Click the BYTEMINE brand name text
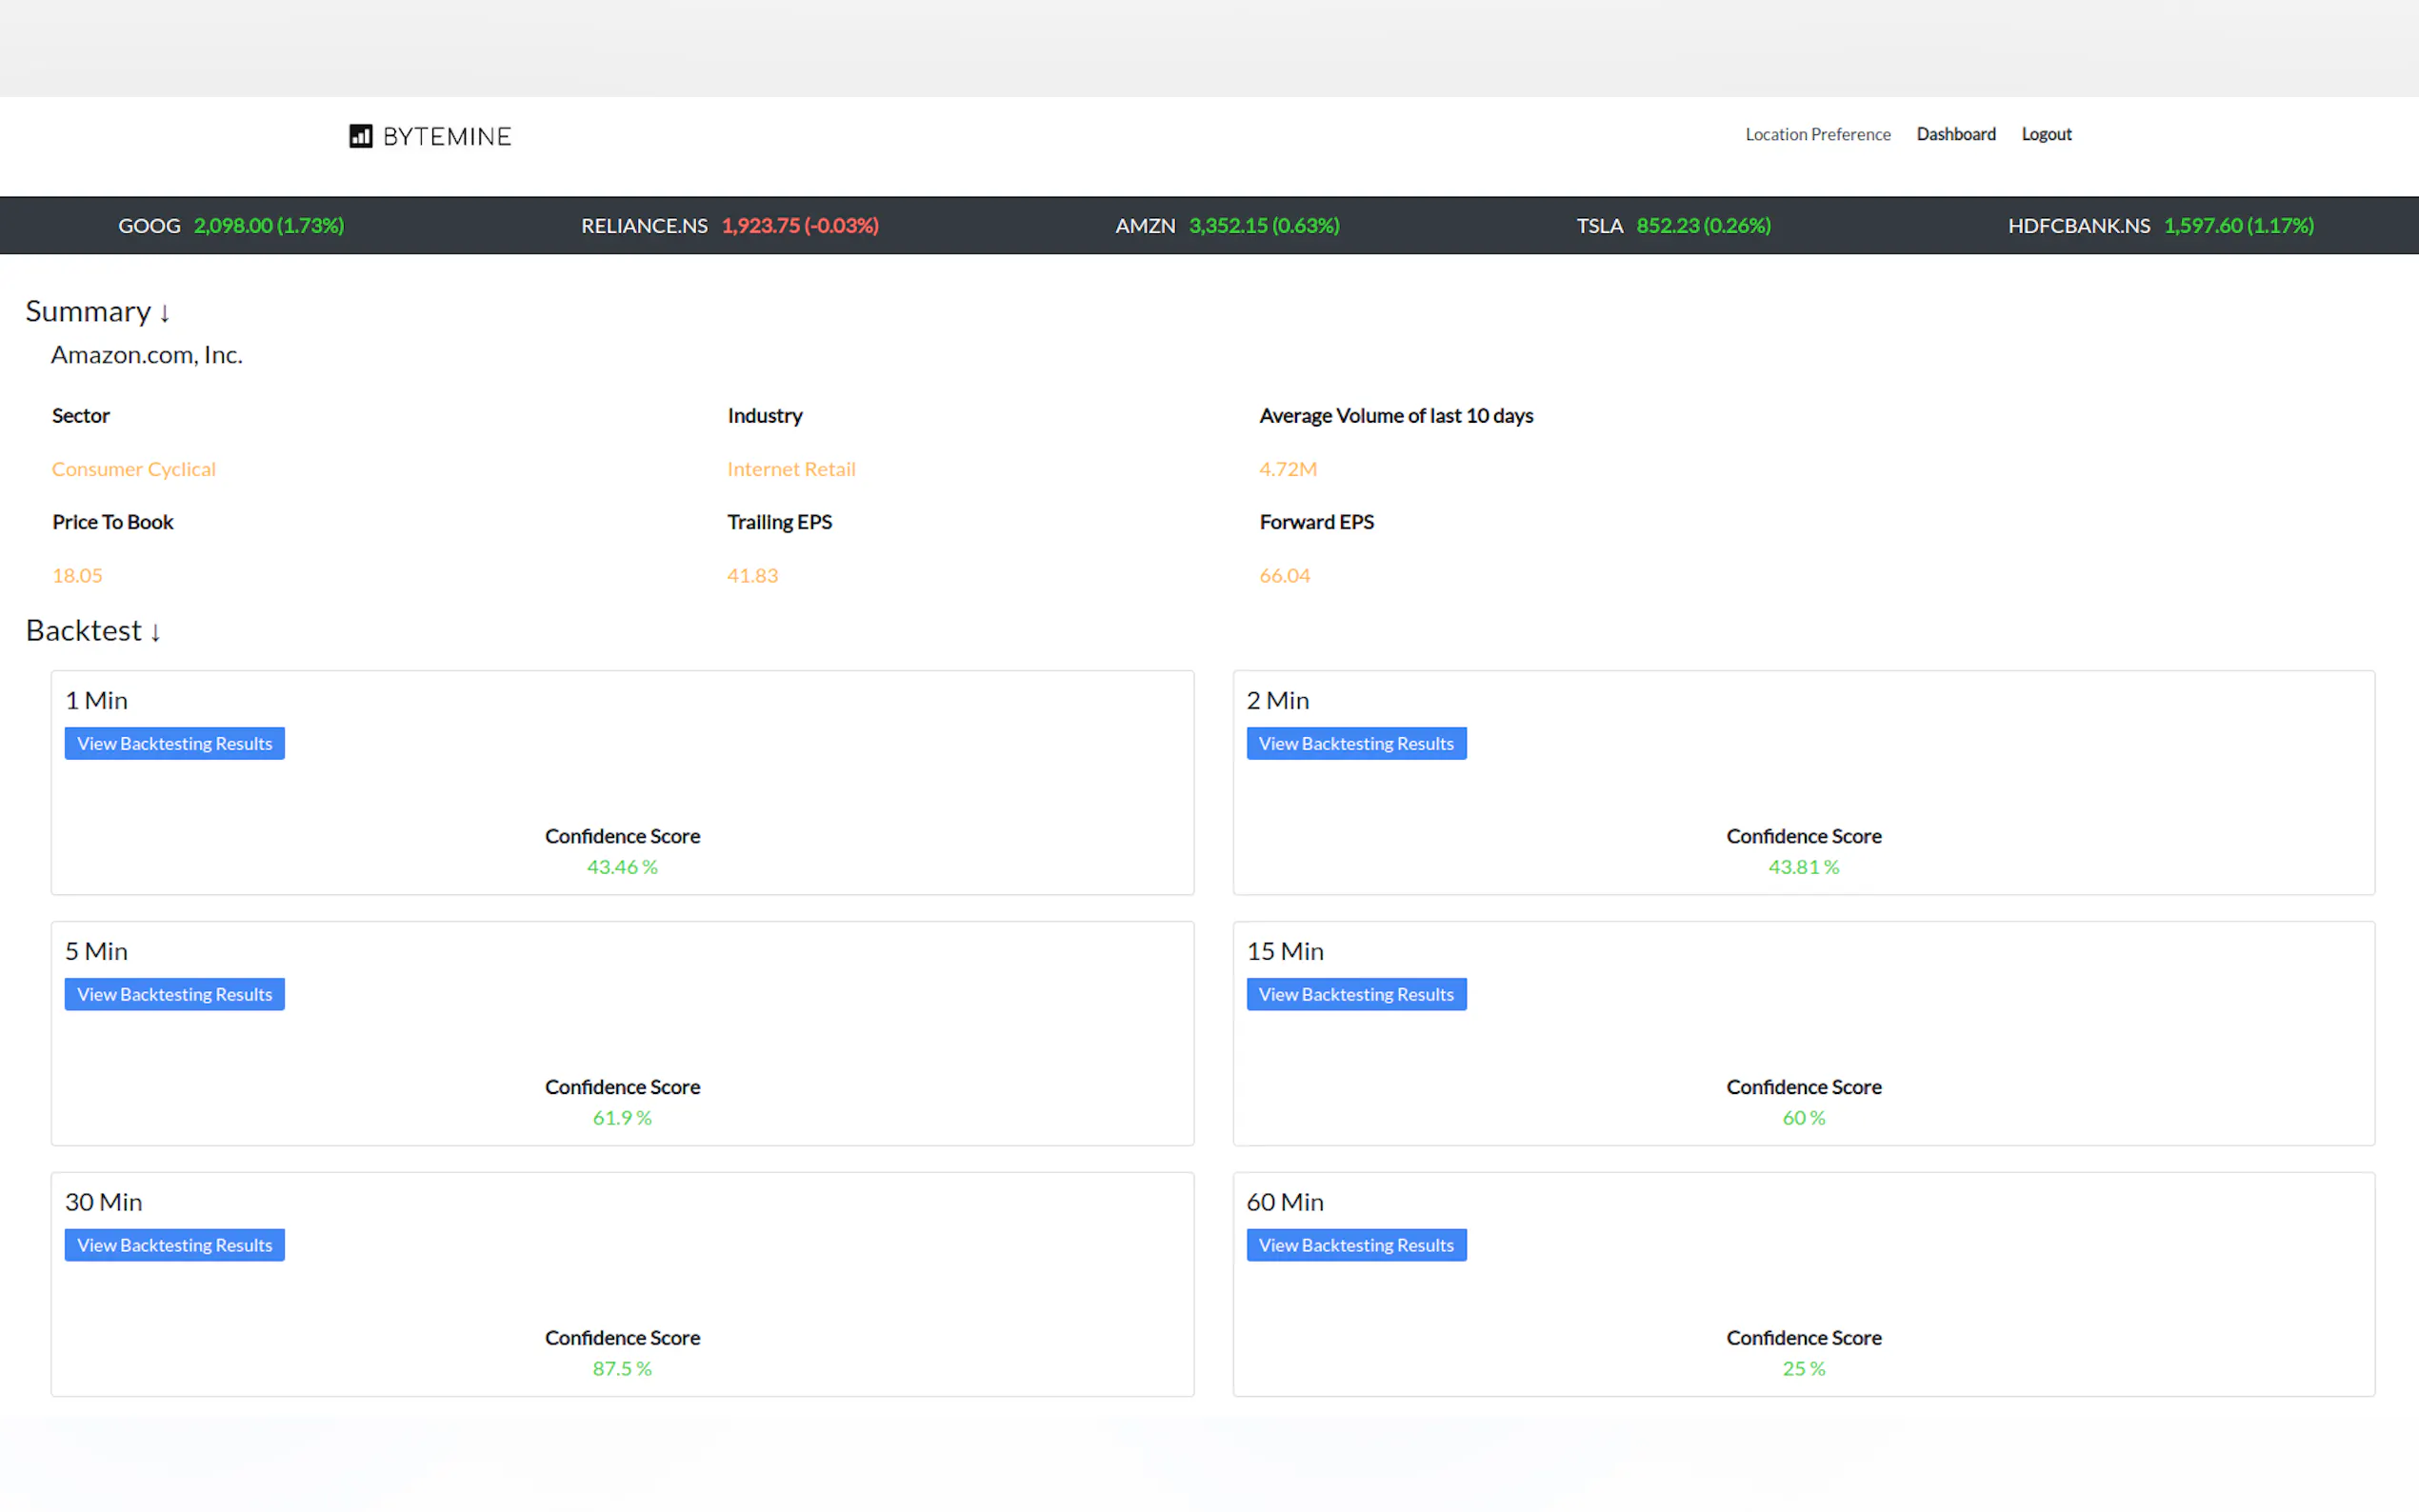 click(x=446, y=137)
